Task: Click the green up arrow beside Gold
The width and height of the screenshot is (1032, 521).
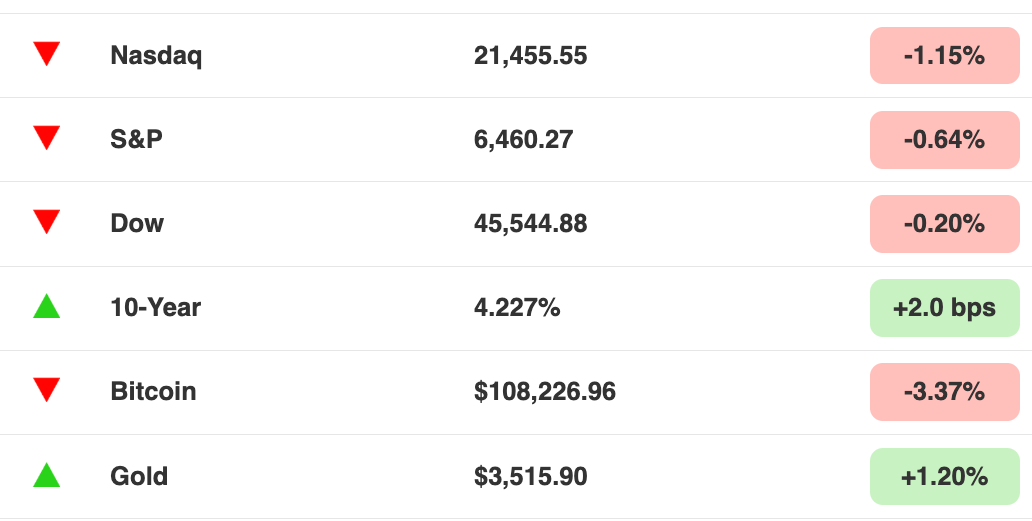Action: 47,474
